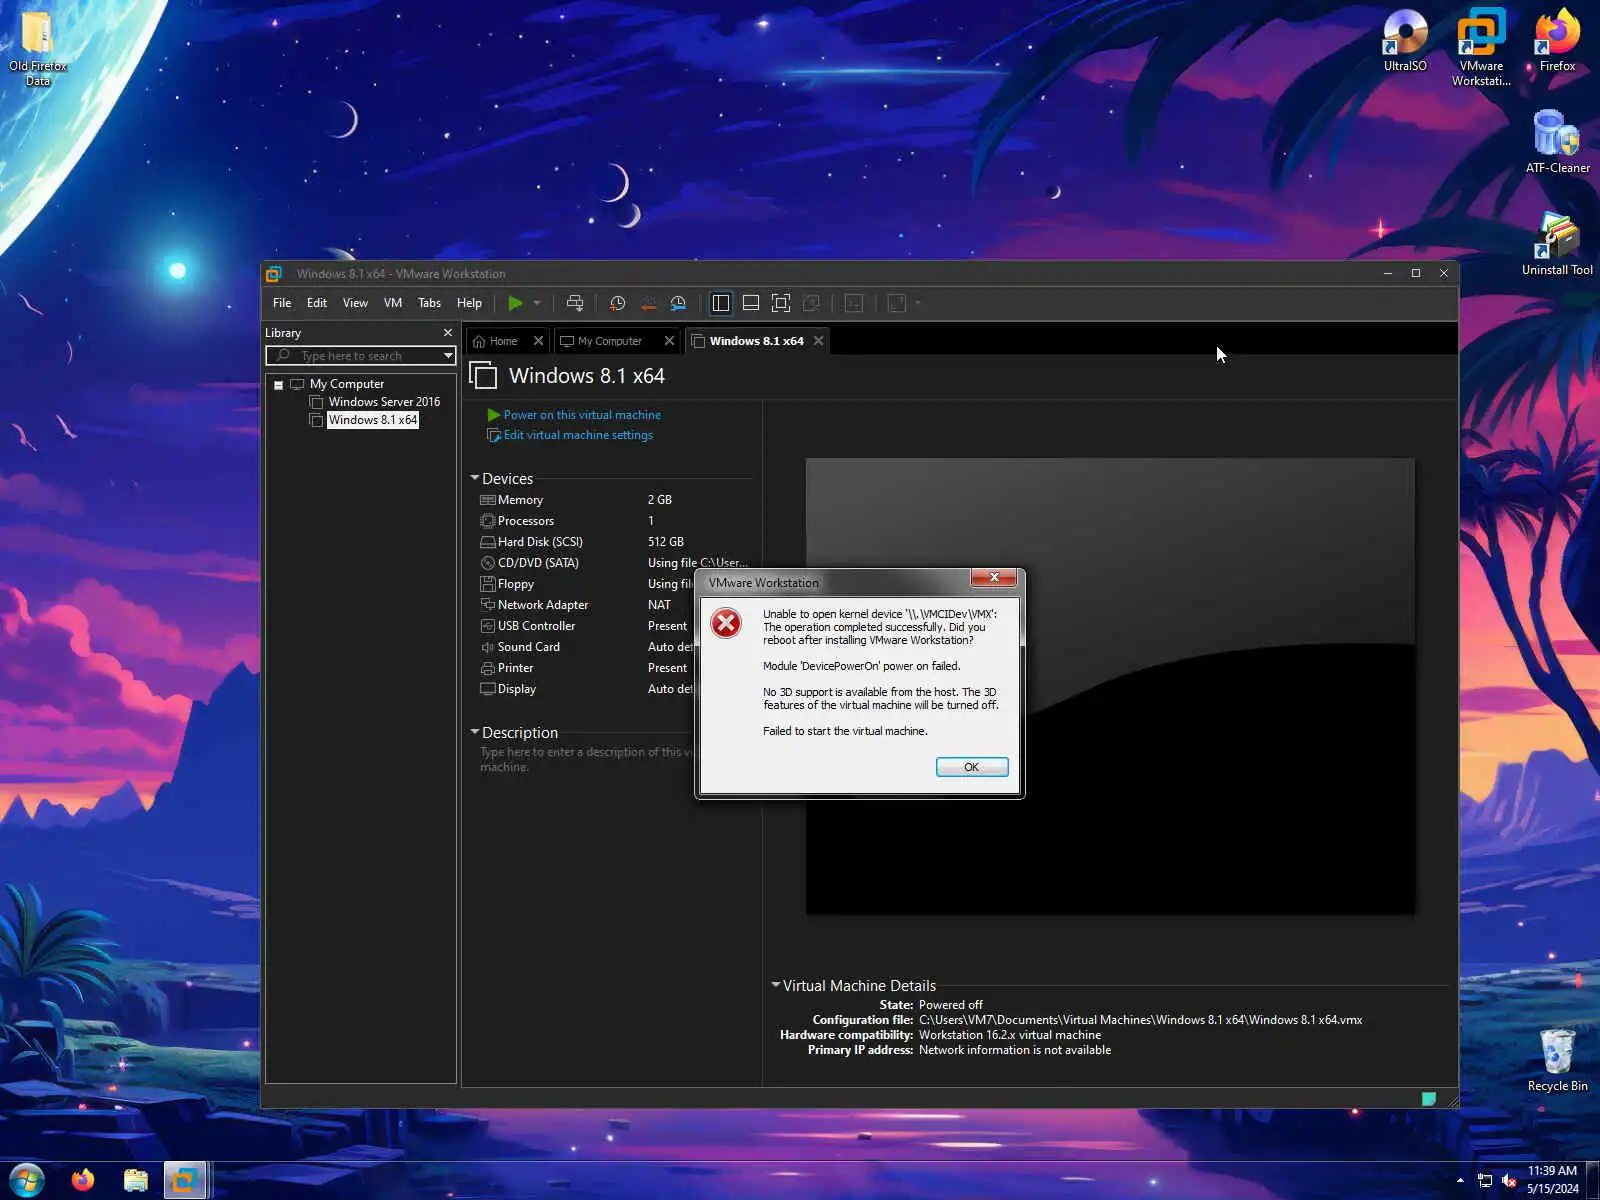The height and width of the screenshot is (1200, 1600).
Task: Open the UltraISO desktop shortcut
Action: [1405, 41]
